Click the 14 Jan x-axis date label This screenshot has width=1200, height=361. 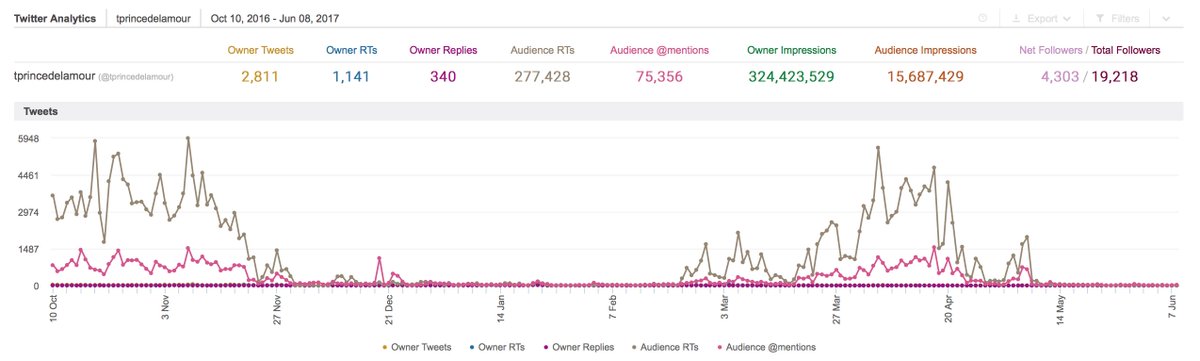coord(502,309)
